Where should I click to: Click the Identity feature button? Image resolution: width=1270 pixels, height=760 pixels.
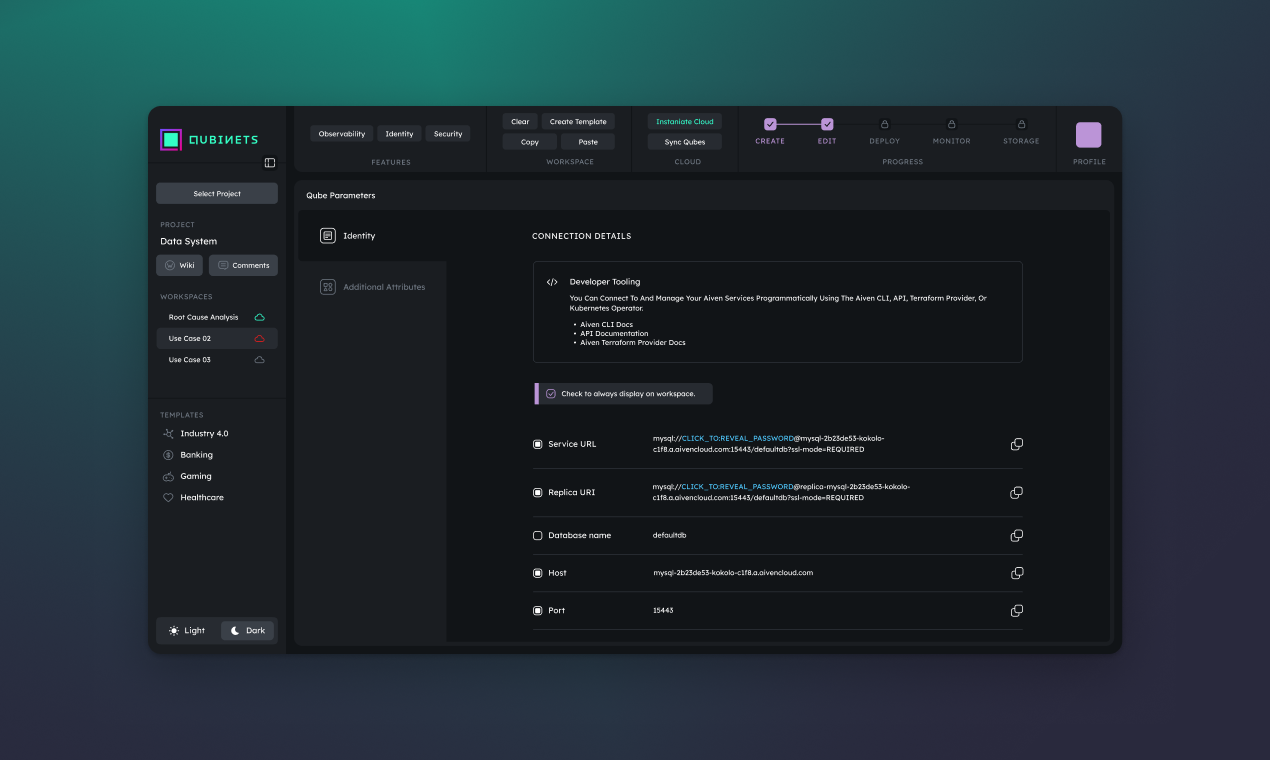pos(399,134)
